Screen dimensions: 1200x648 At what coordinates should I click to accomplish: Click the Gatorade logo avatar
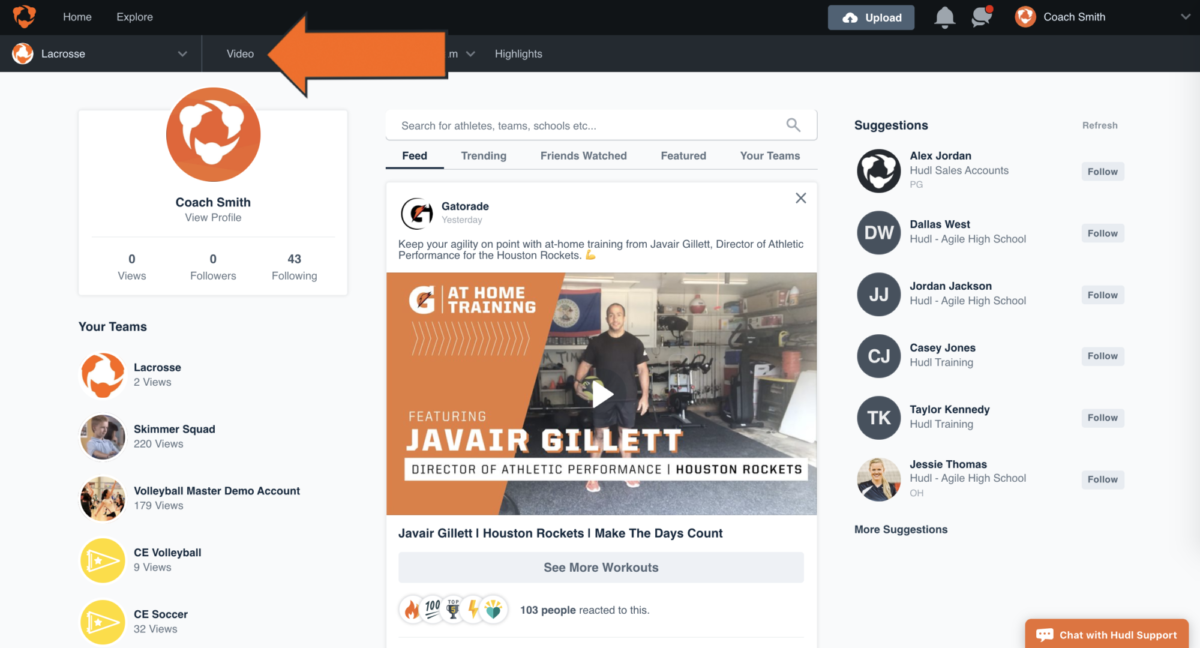pyautogui.click(x=417, y=213)
